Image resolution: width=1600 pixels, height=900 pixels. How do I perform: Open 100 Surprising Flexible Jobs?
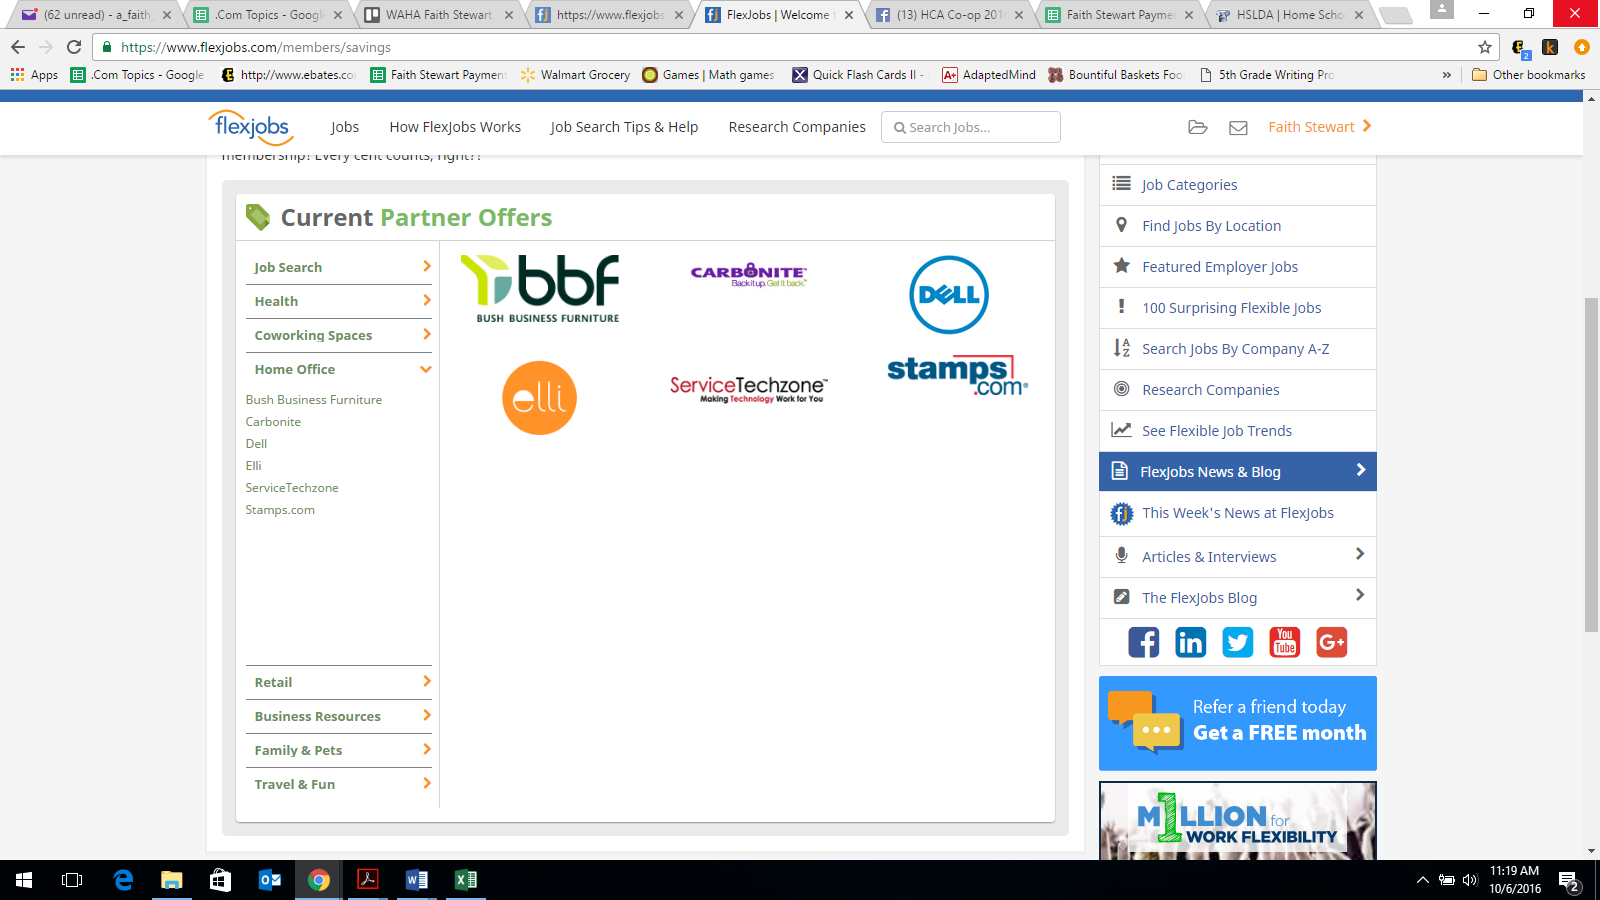1238,308
